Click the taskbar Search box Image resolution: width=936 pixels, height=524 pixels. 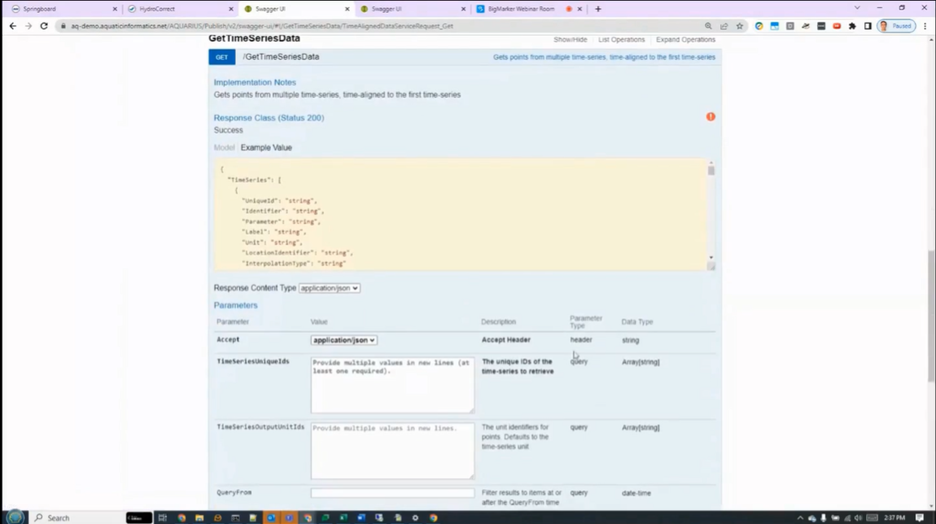point(78,517)
